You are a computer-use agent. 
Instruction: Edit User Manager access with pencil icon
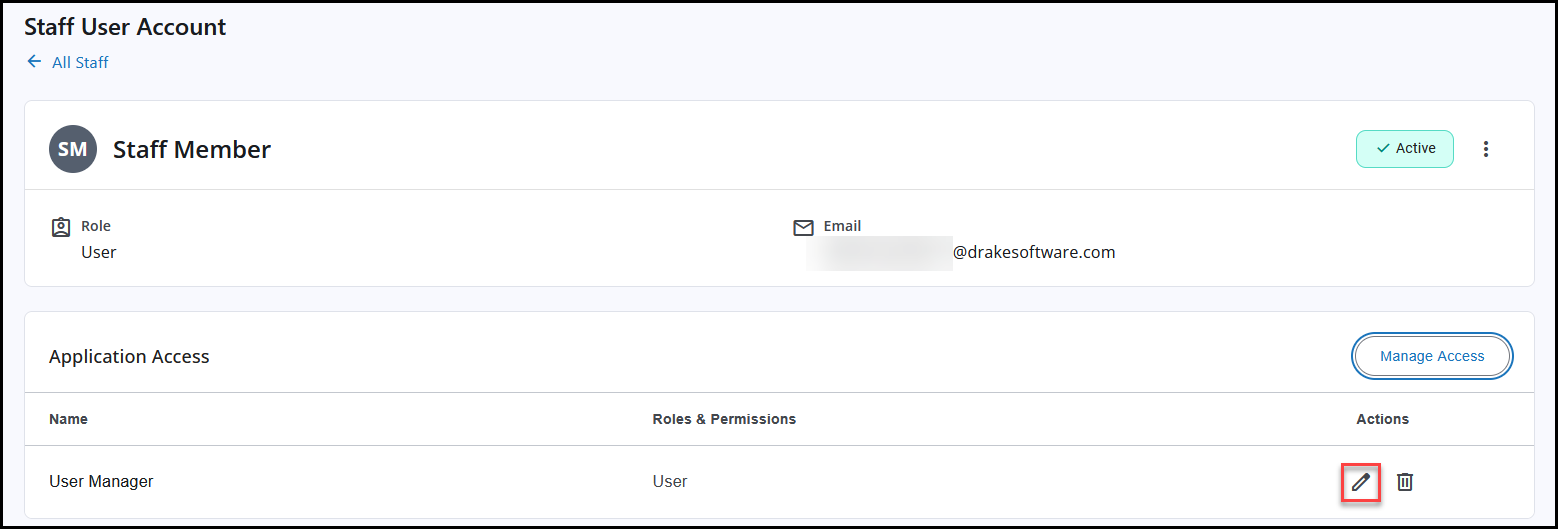coord(1360,482)
